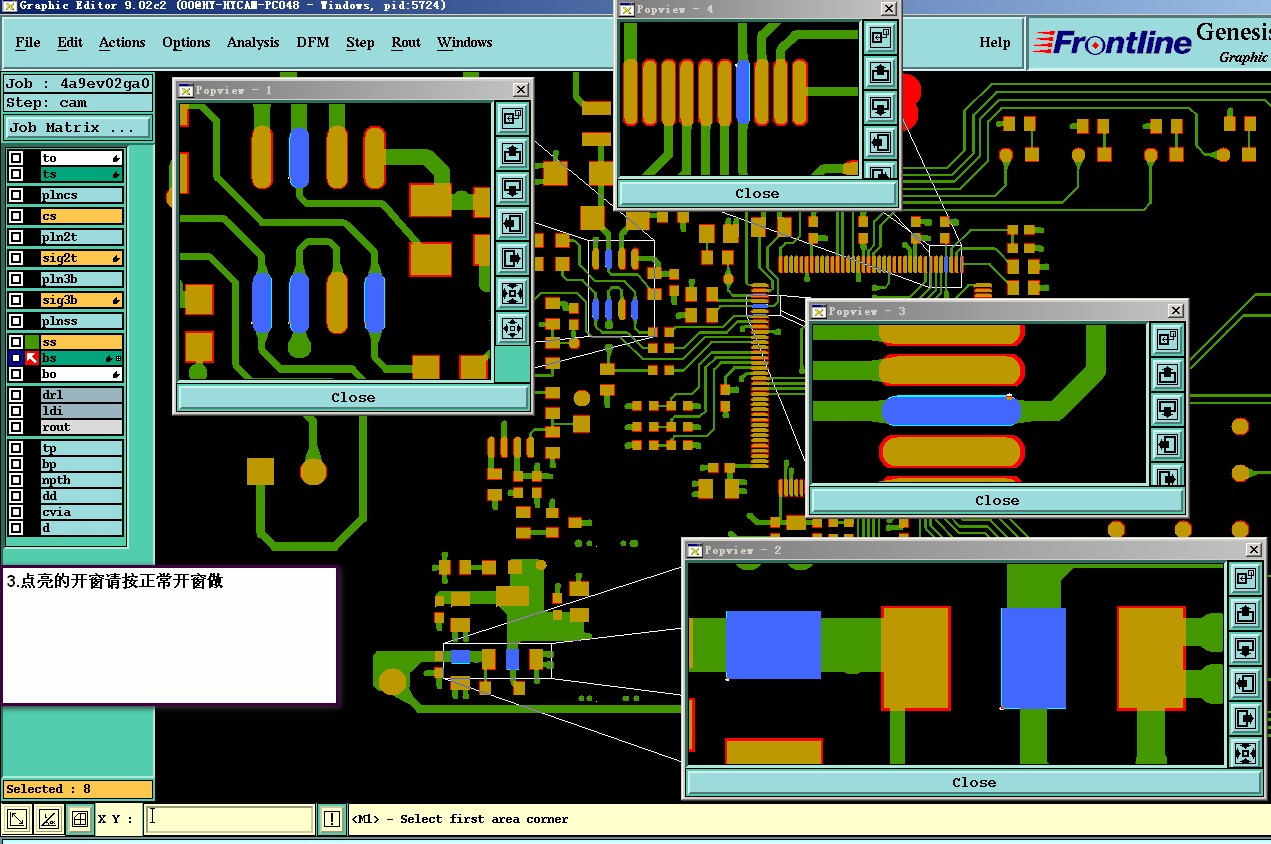Click the diagonal-arrow area select icon at bottom left

tap(16, 820)
